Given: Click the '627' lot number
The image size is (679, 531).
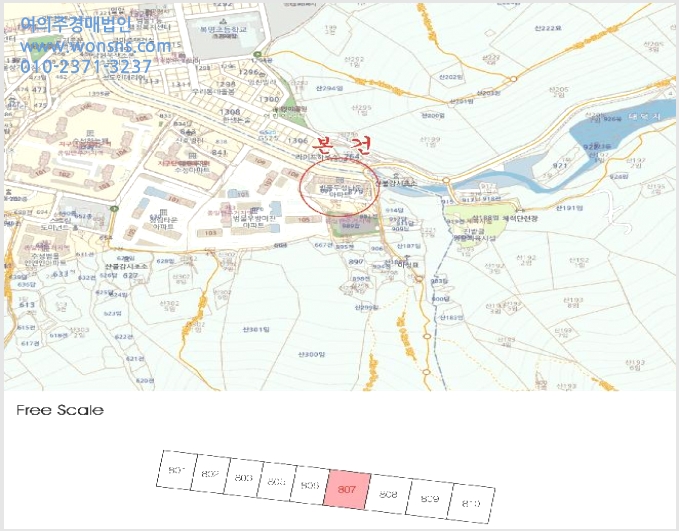Looking at the screenshot, I should coord(130,275).
